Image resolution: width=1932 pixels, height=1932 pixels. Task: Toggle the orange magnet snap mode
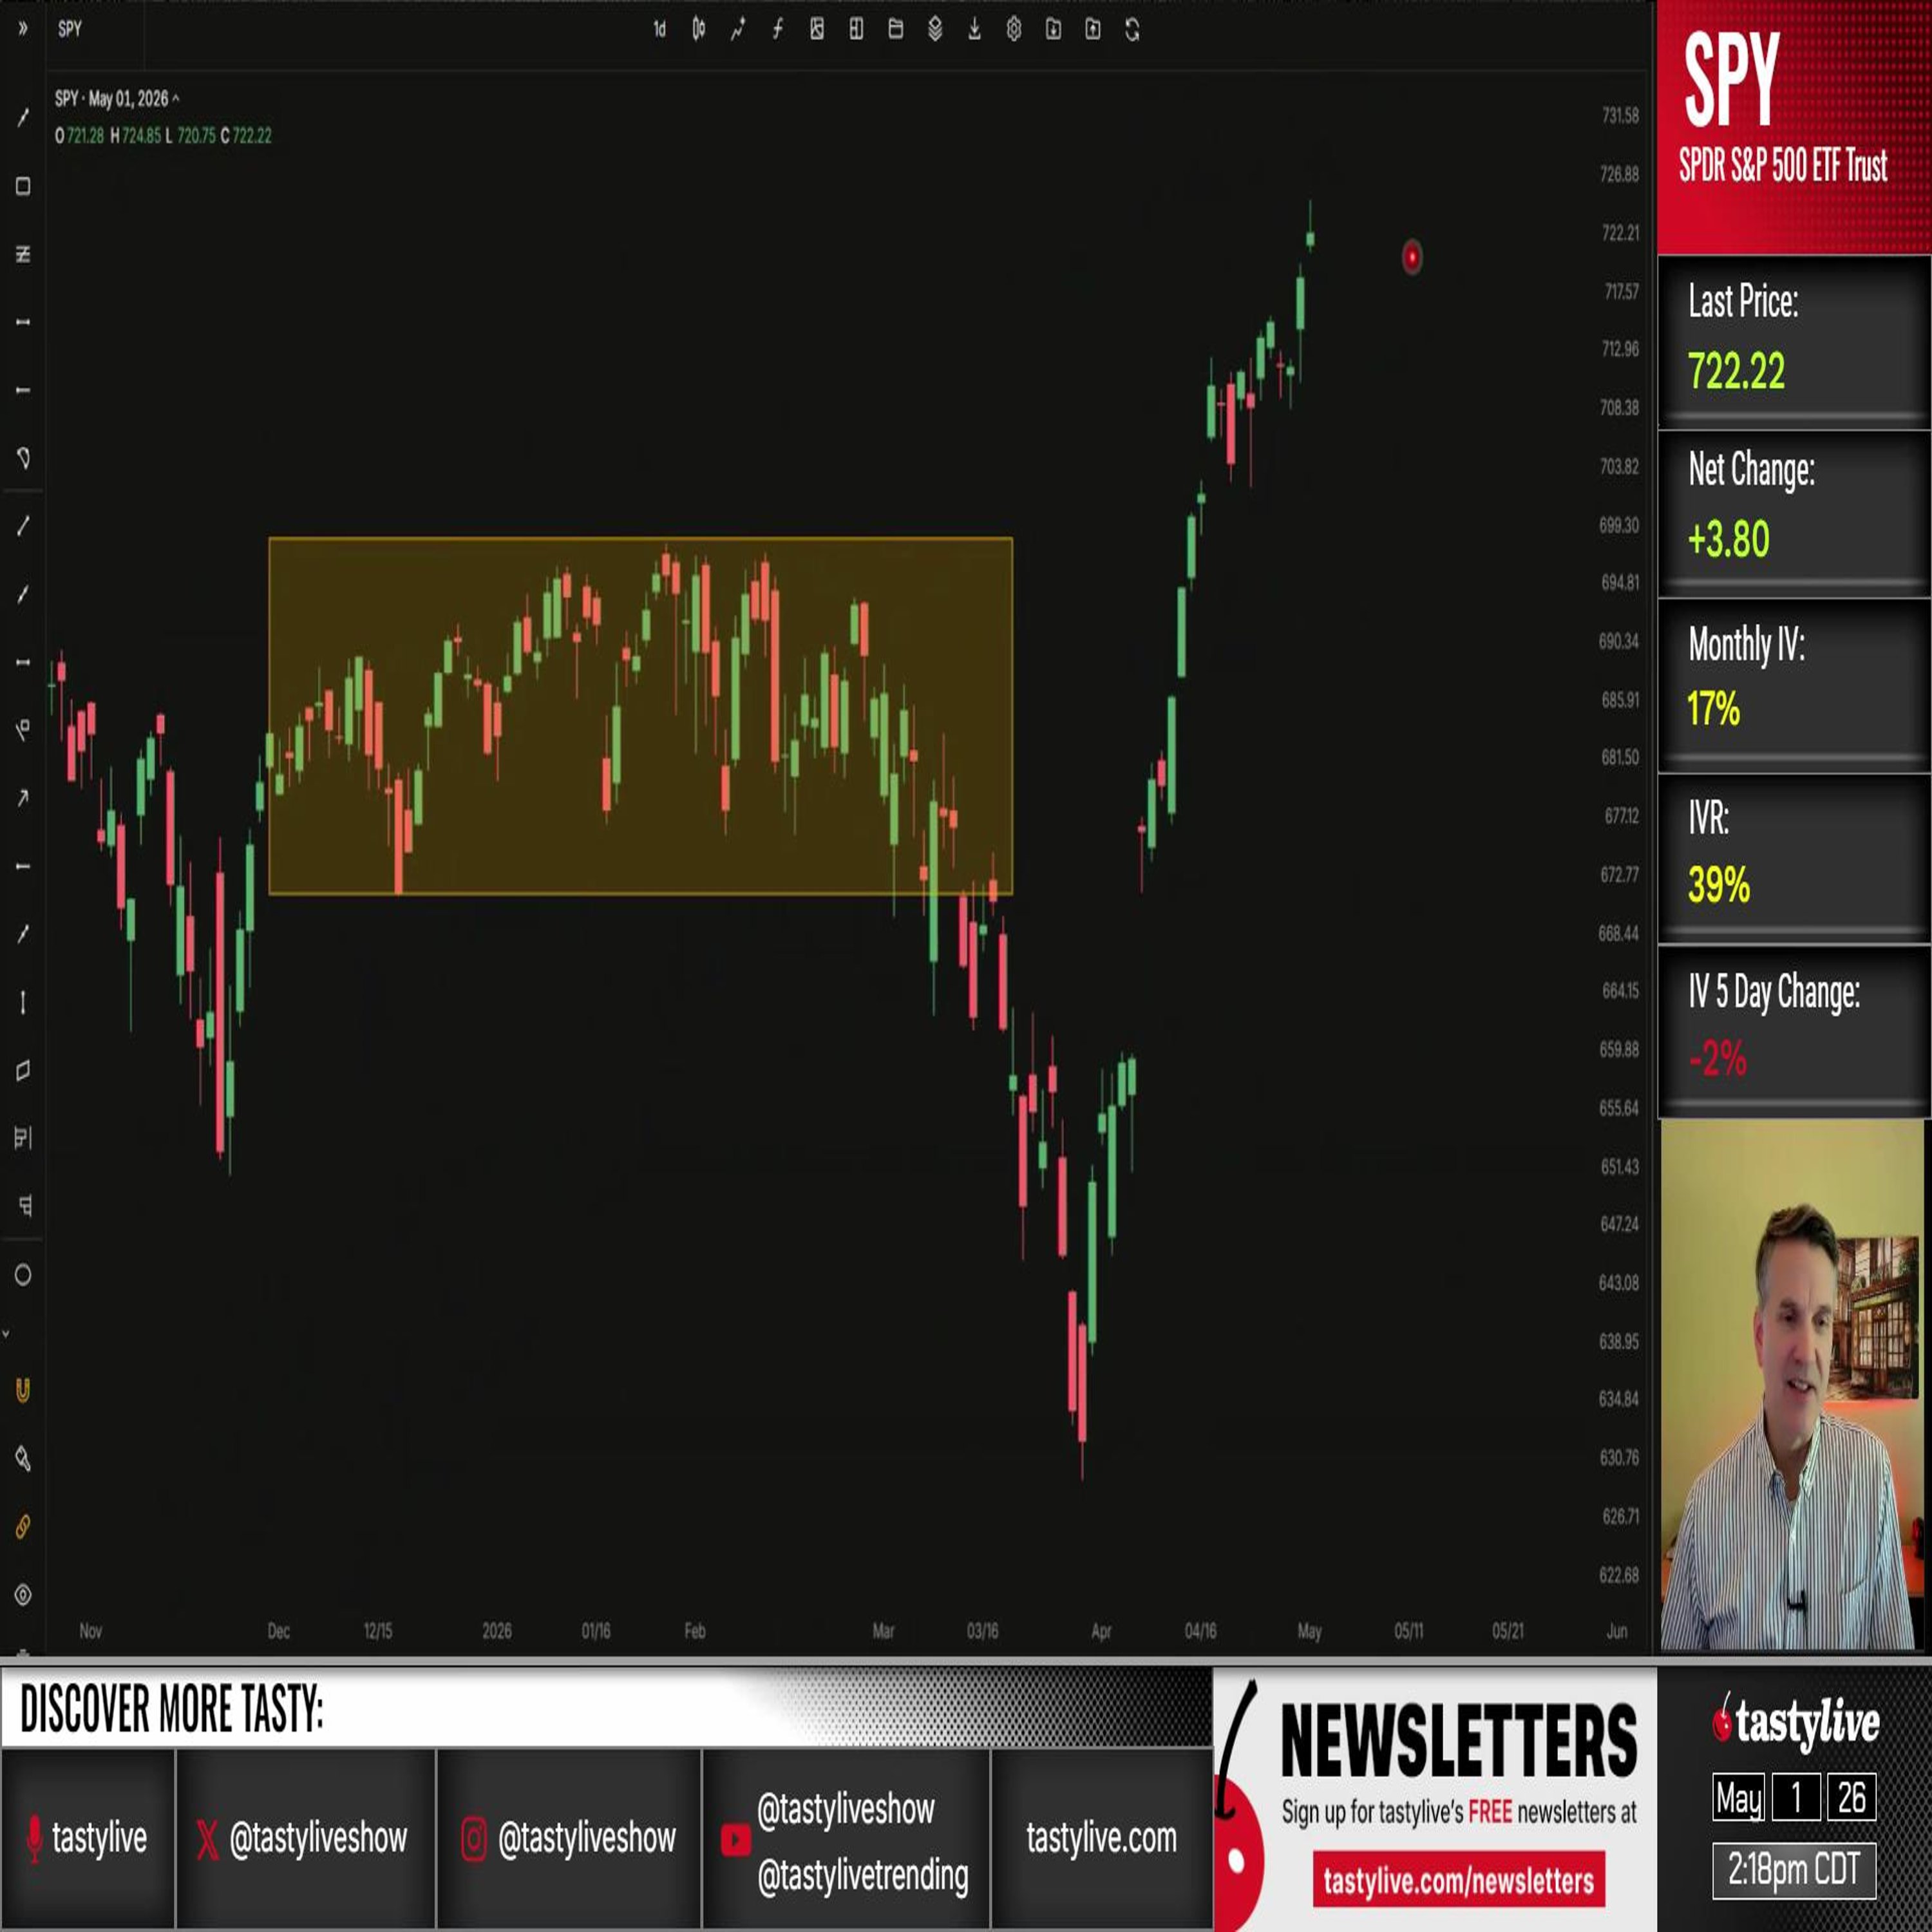tap(23, 1391)
